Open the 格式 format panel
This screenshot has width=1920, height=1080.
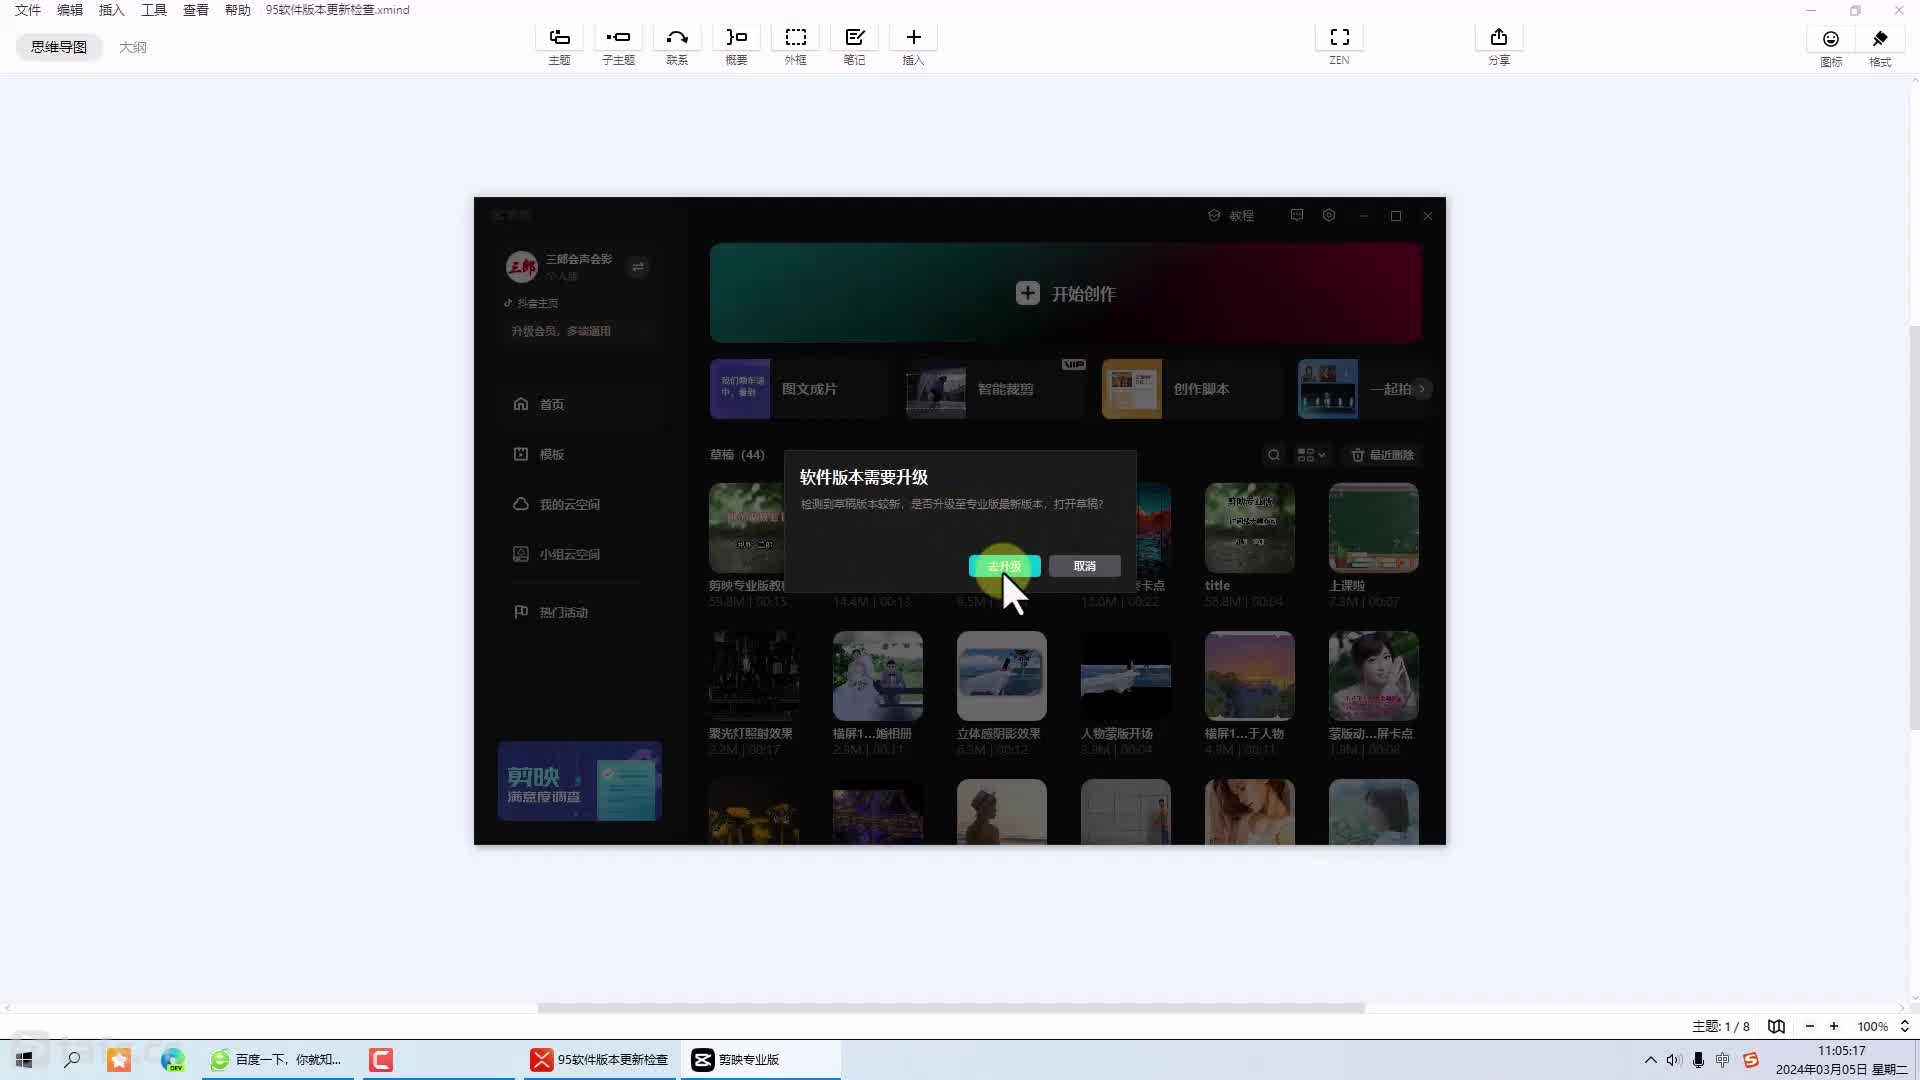(x=1880, y=46)
